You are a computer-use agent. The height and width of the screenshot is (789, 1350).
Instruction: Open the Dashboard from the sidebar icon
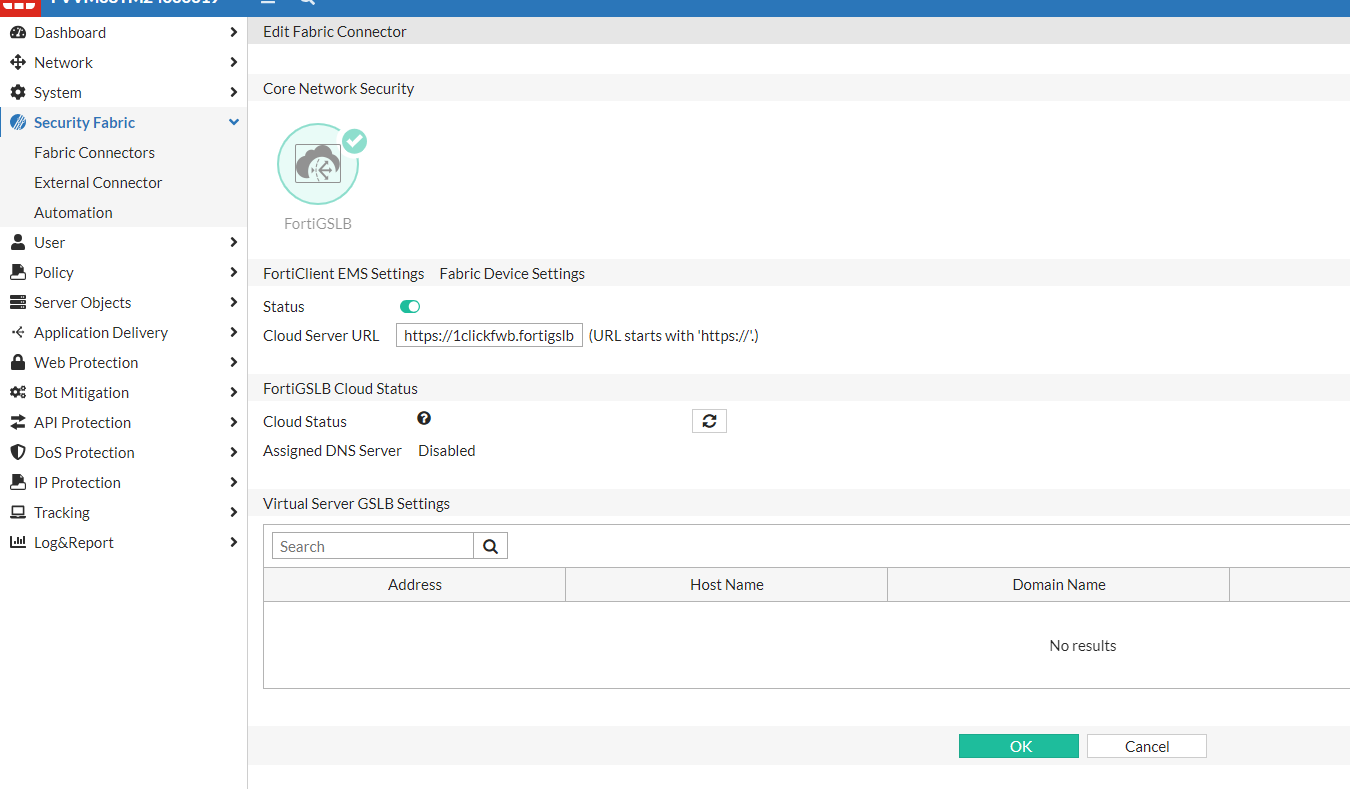pyautogui.click(x=20, y=32)
